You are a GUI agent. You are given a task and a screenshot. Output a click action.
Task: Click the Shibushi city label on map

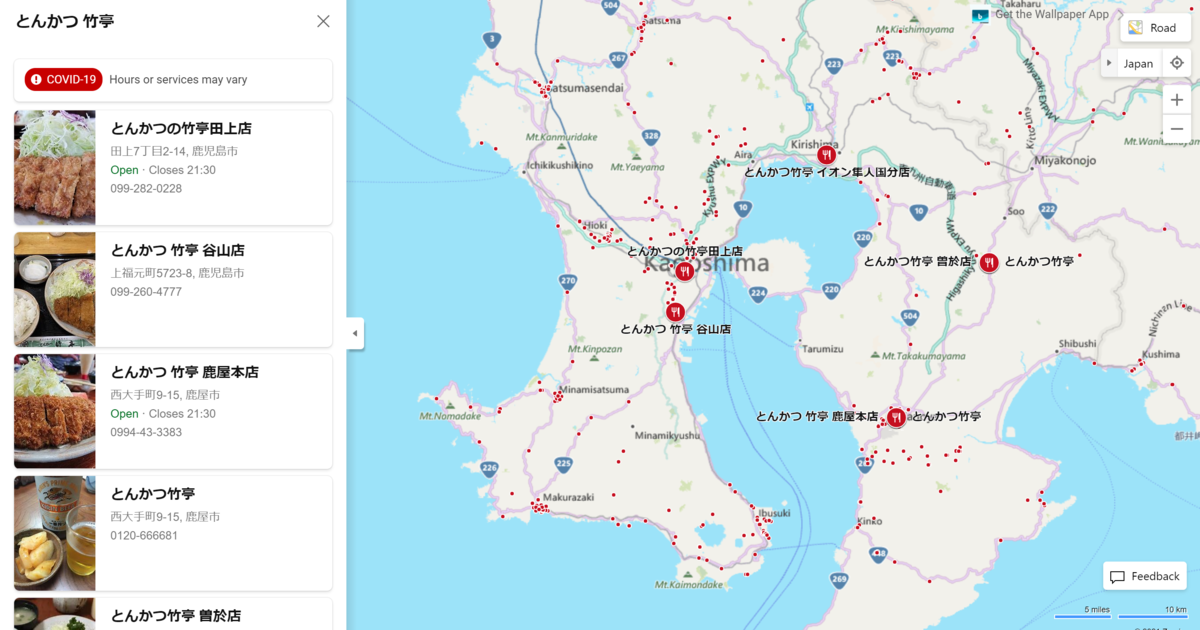[x=1078, y=344]
